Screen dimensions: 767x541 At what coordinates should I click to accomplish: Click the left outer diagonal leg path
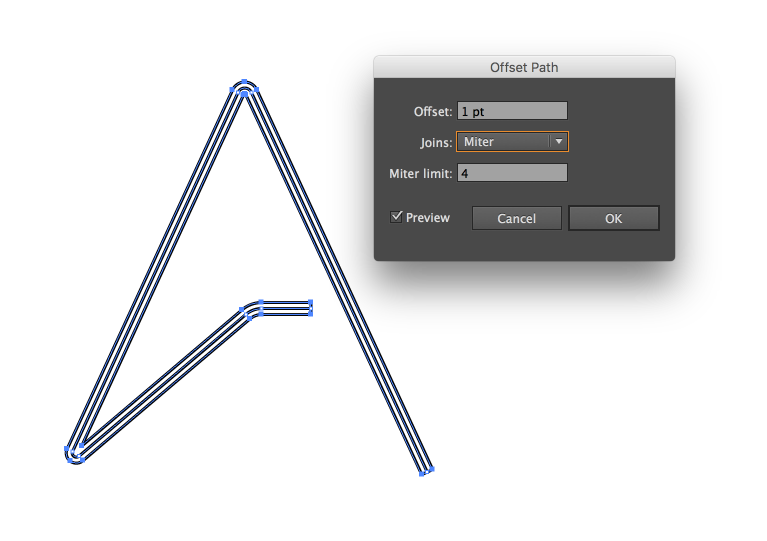click(x=154, y=269)
